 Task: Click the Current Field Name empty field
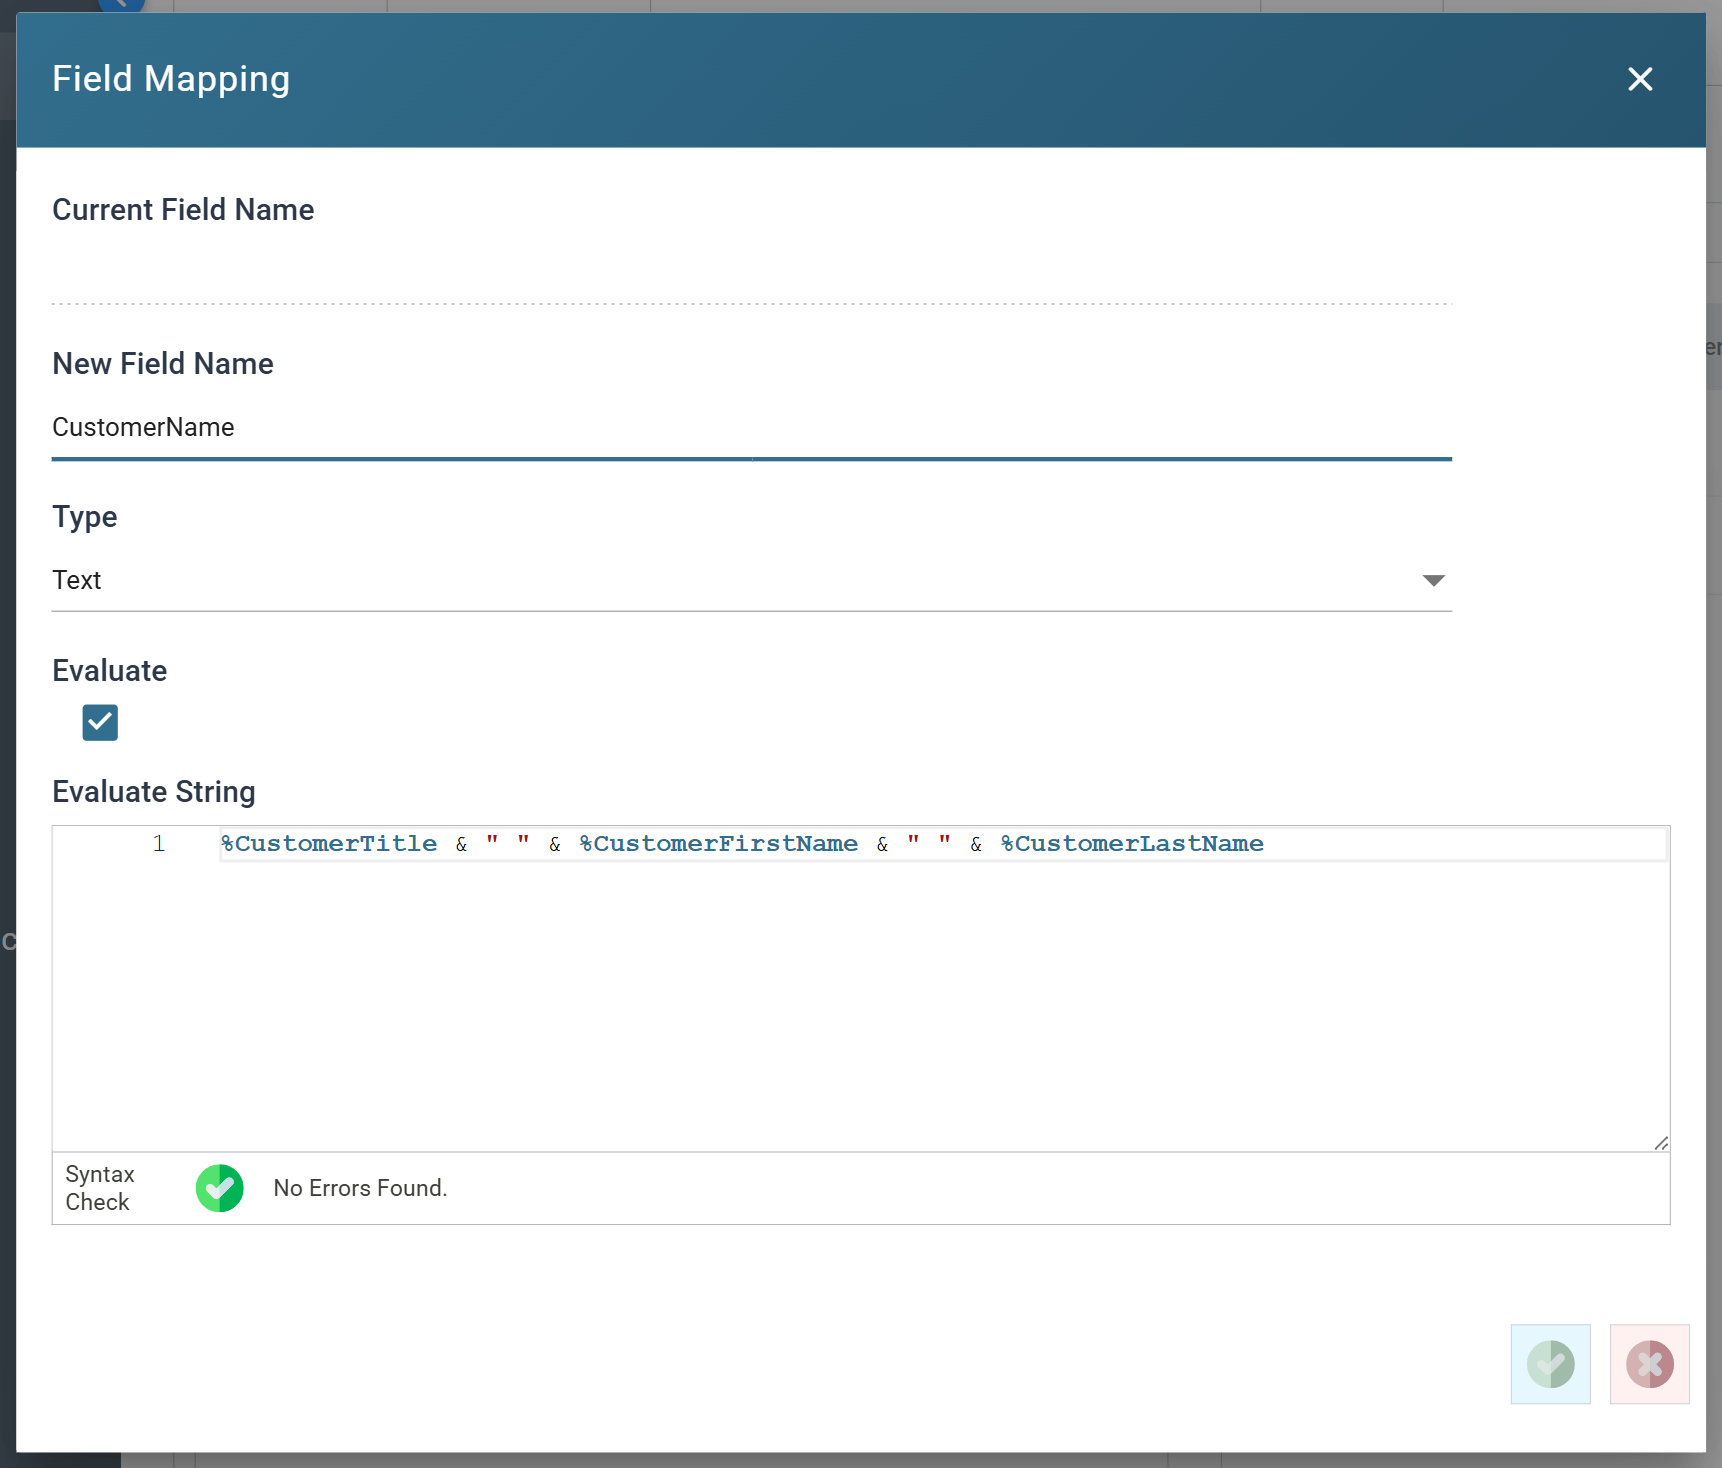(751, 274)
